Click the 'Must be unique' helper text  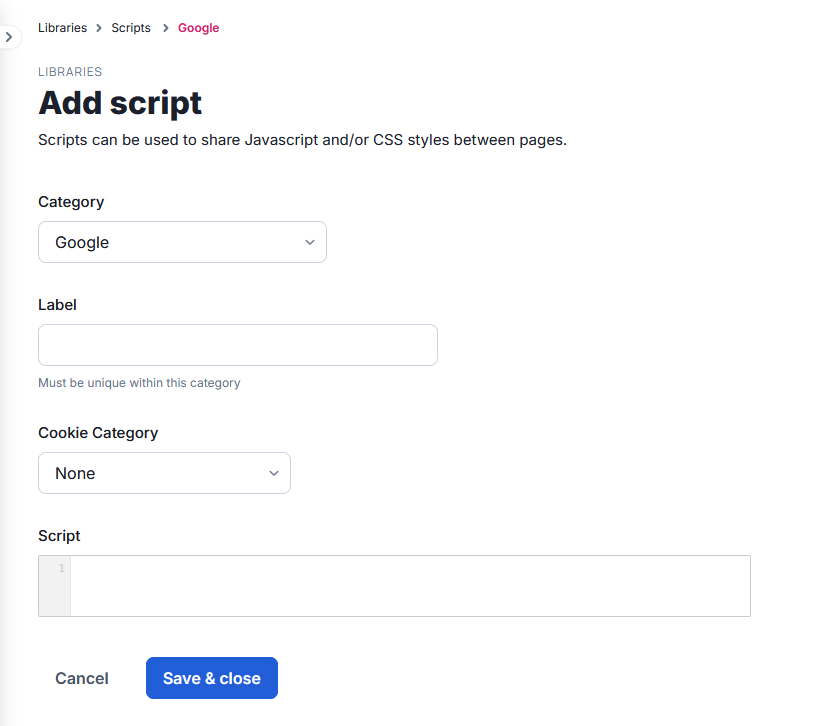tap(139, 383)
